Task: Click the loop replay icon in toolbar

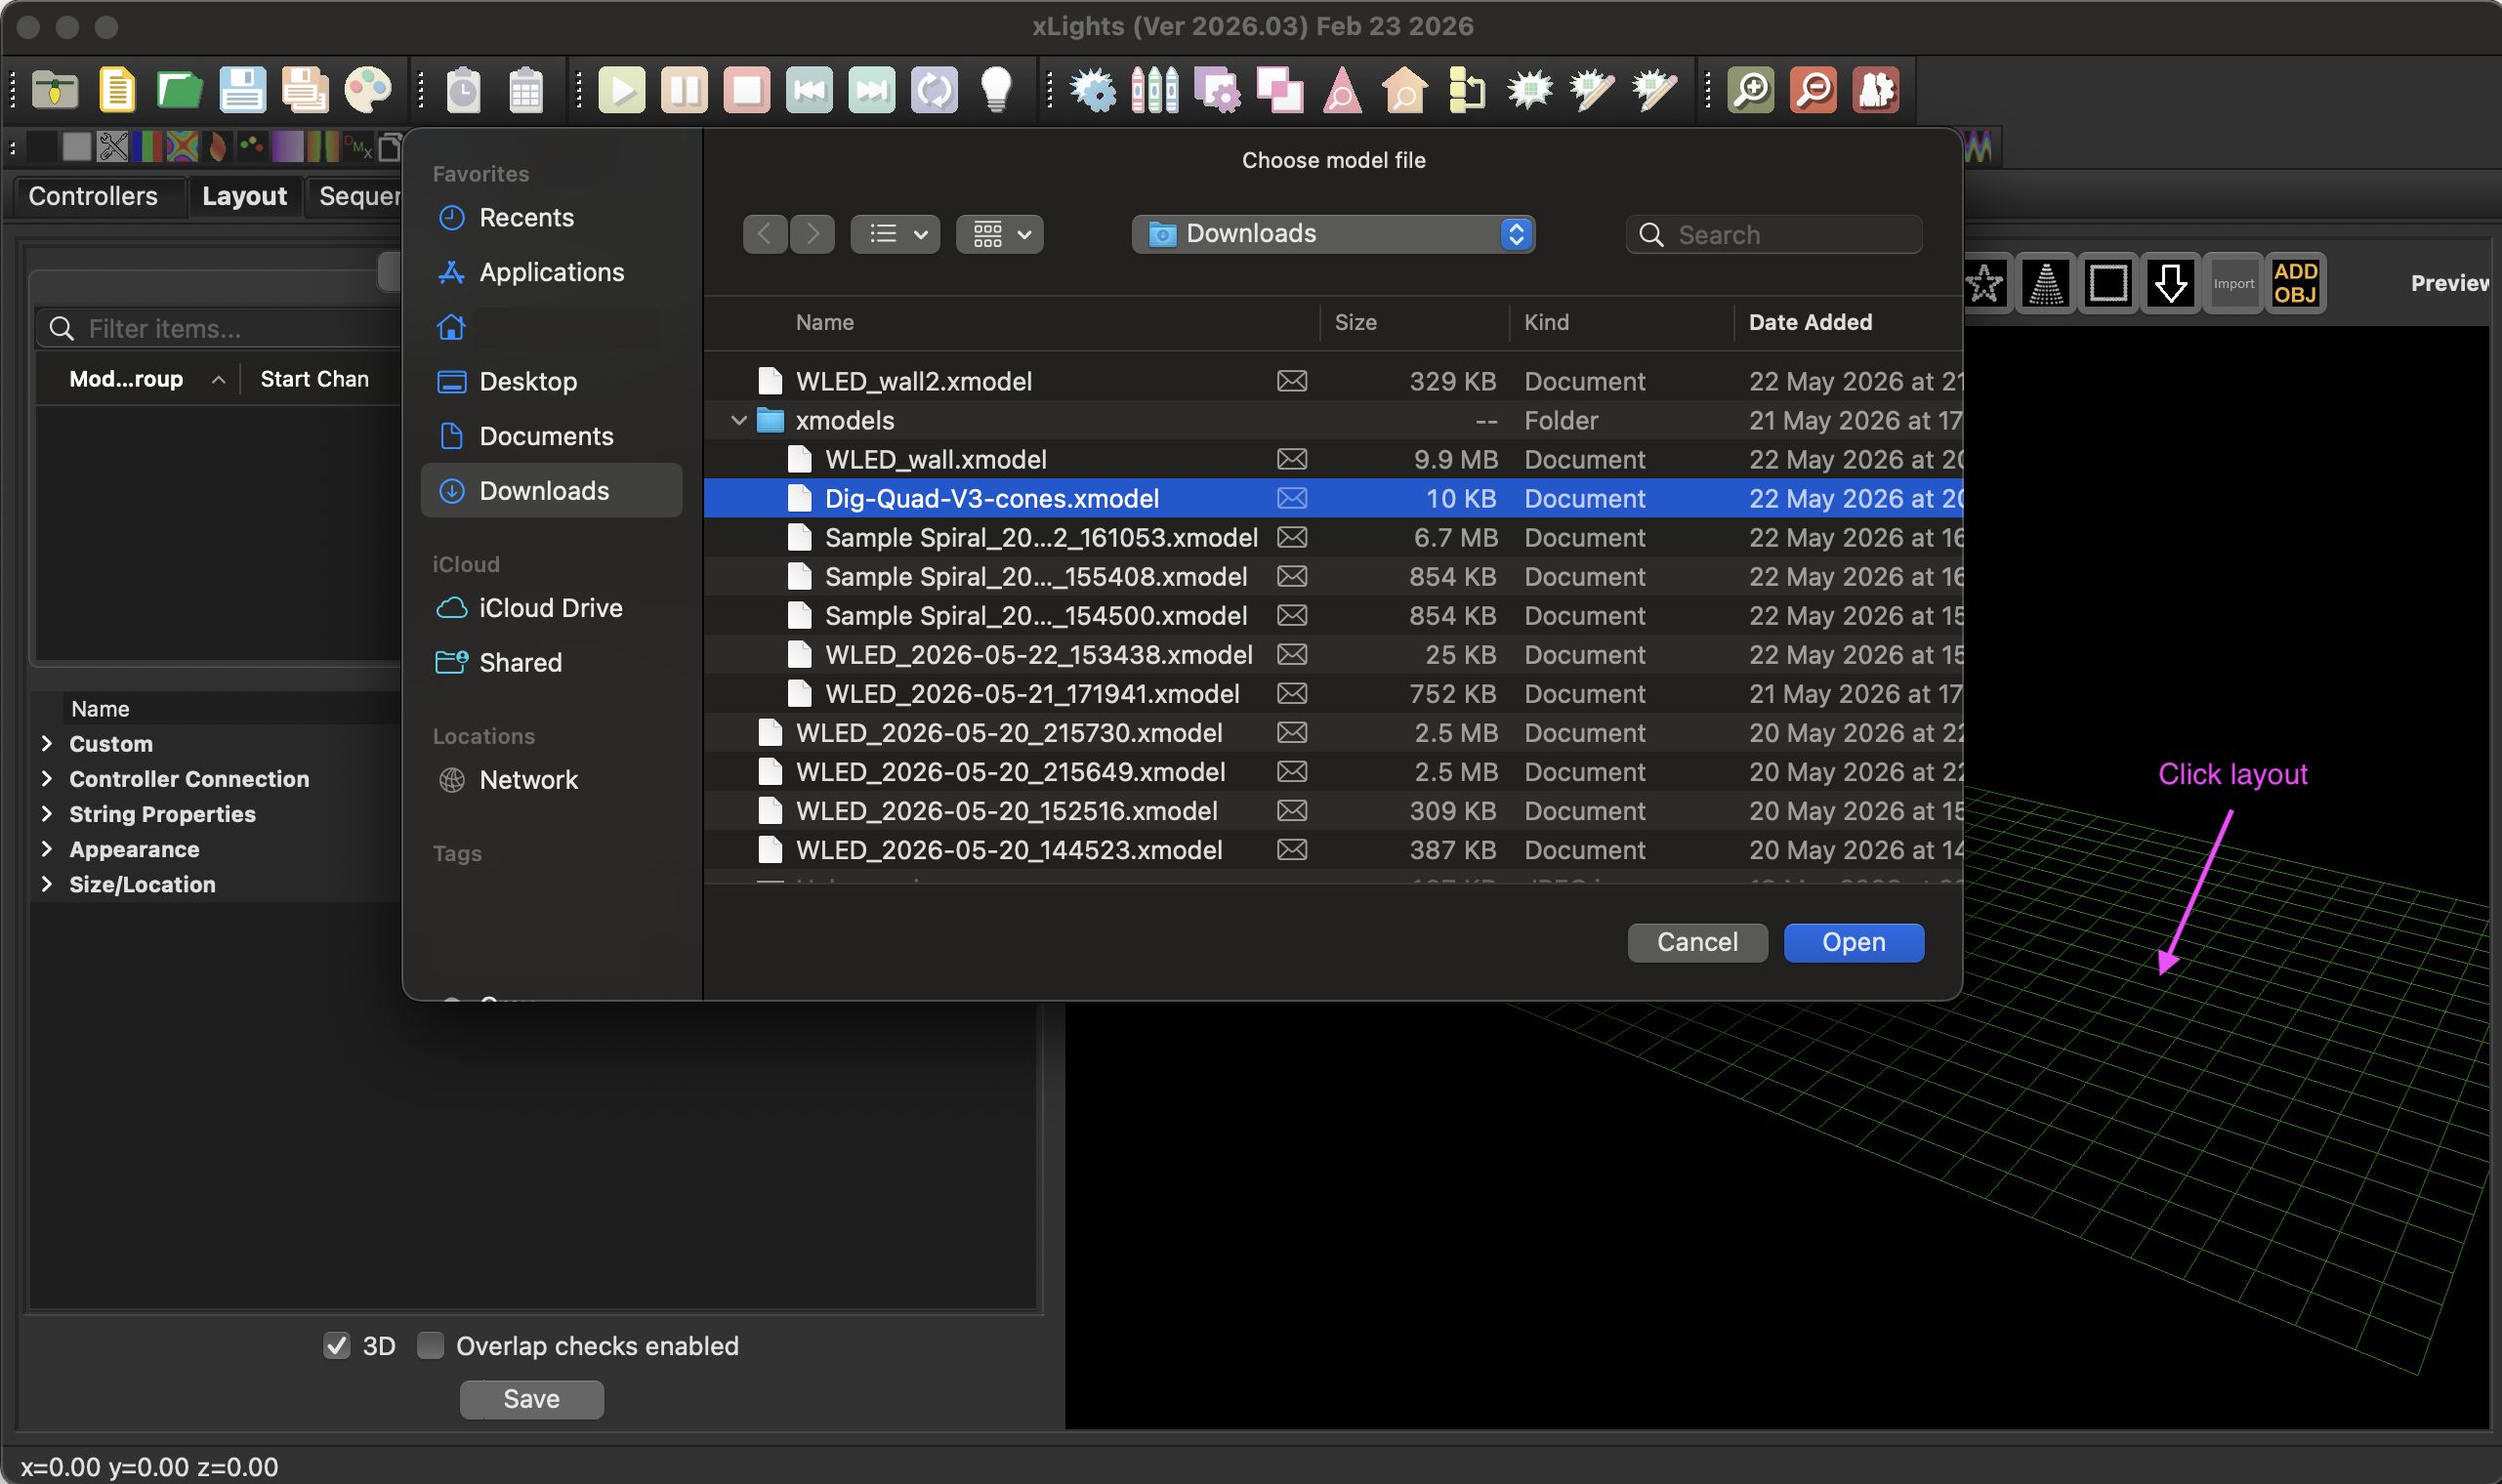Action: tap(935, 91)
